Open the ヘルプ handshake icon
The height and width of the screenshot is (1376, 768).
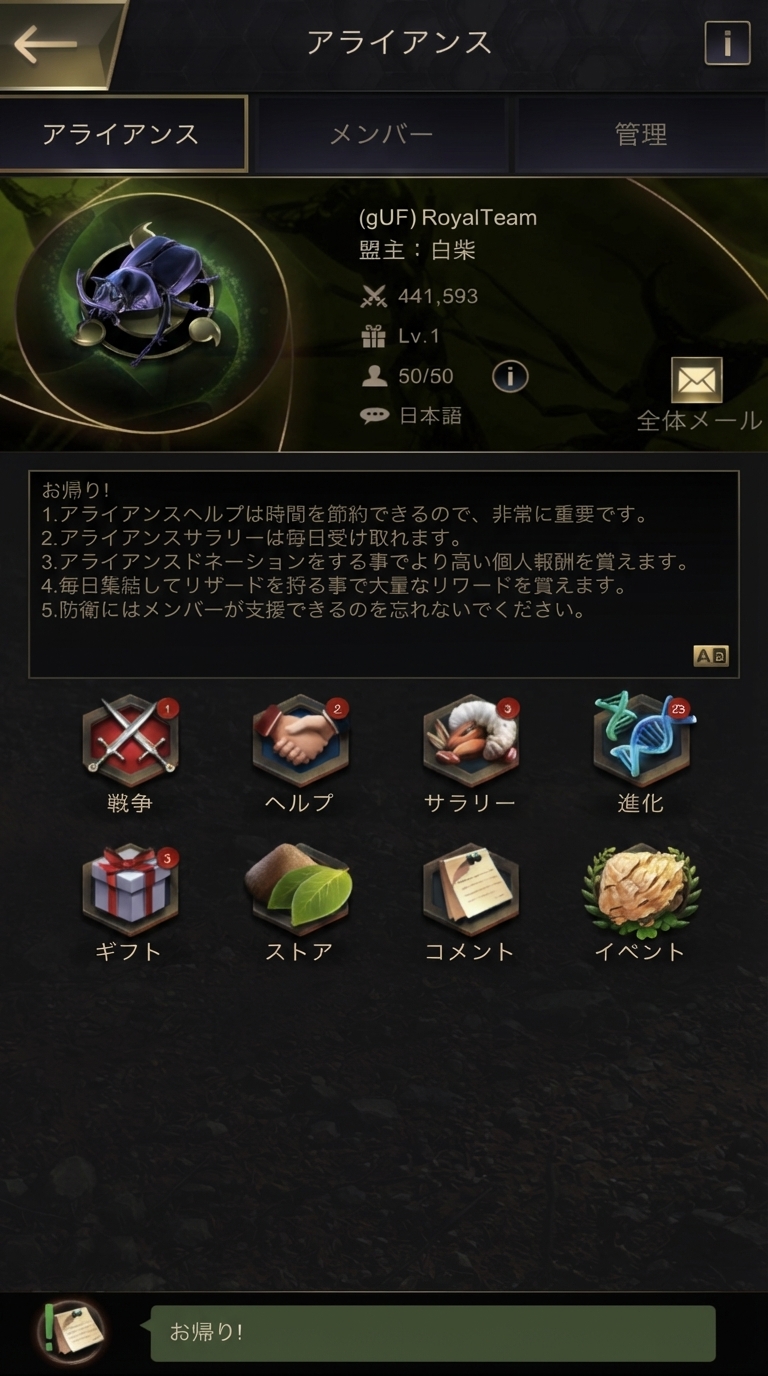(301, 741)
